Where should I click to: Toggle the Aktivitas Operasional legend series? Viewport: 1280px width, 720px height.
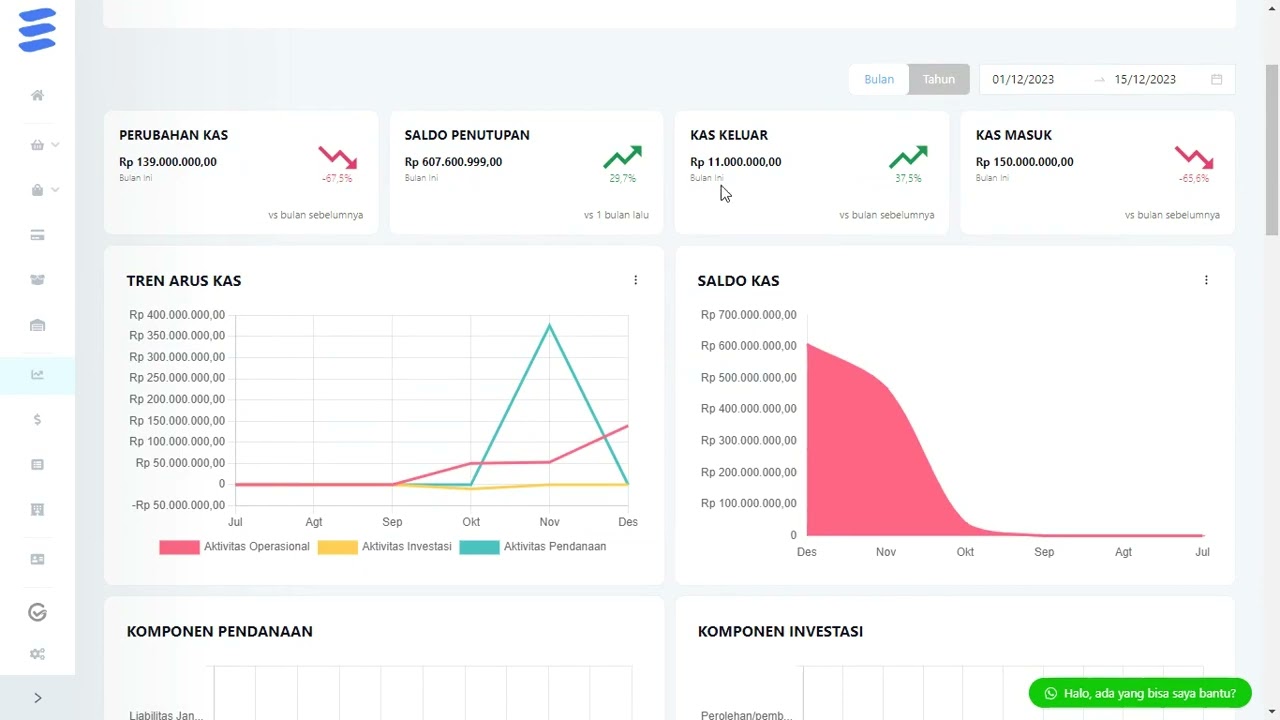coord(234,547)
